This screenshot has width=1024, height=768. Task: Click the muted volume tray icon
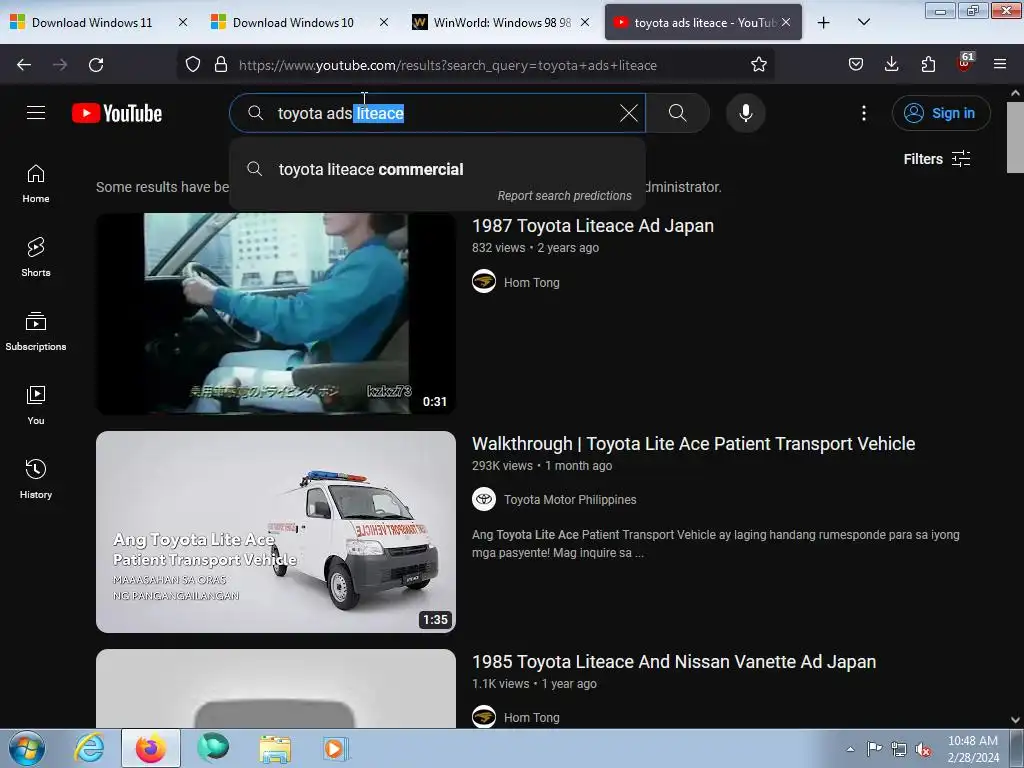click(923, 749)
